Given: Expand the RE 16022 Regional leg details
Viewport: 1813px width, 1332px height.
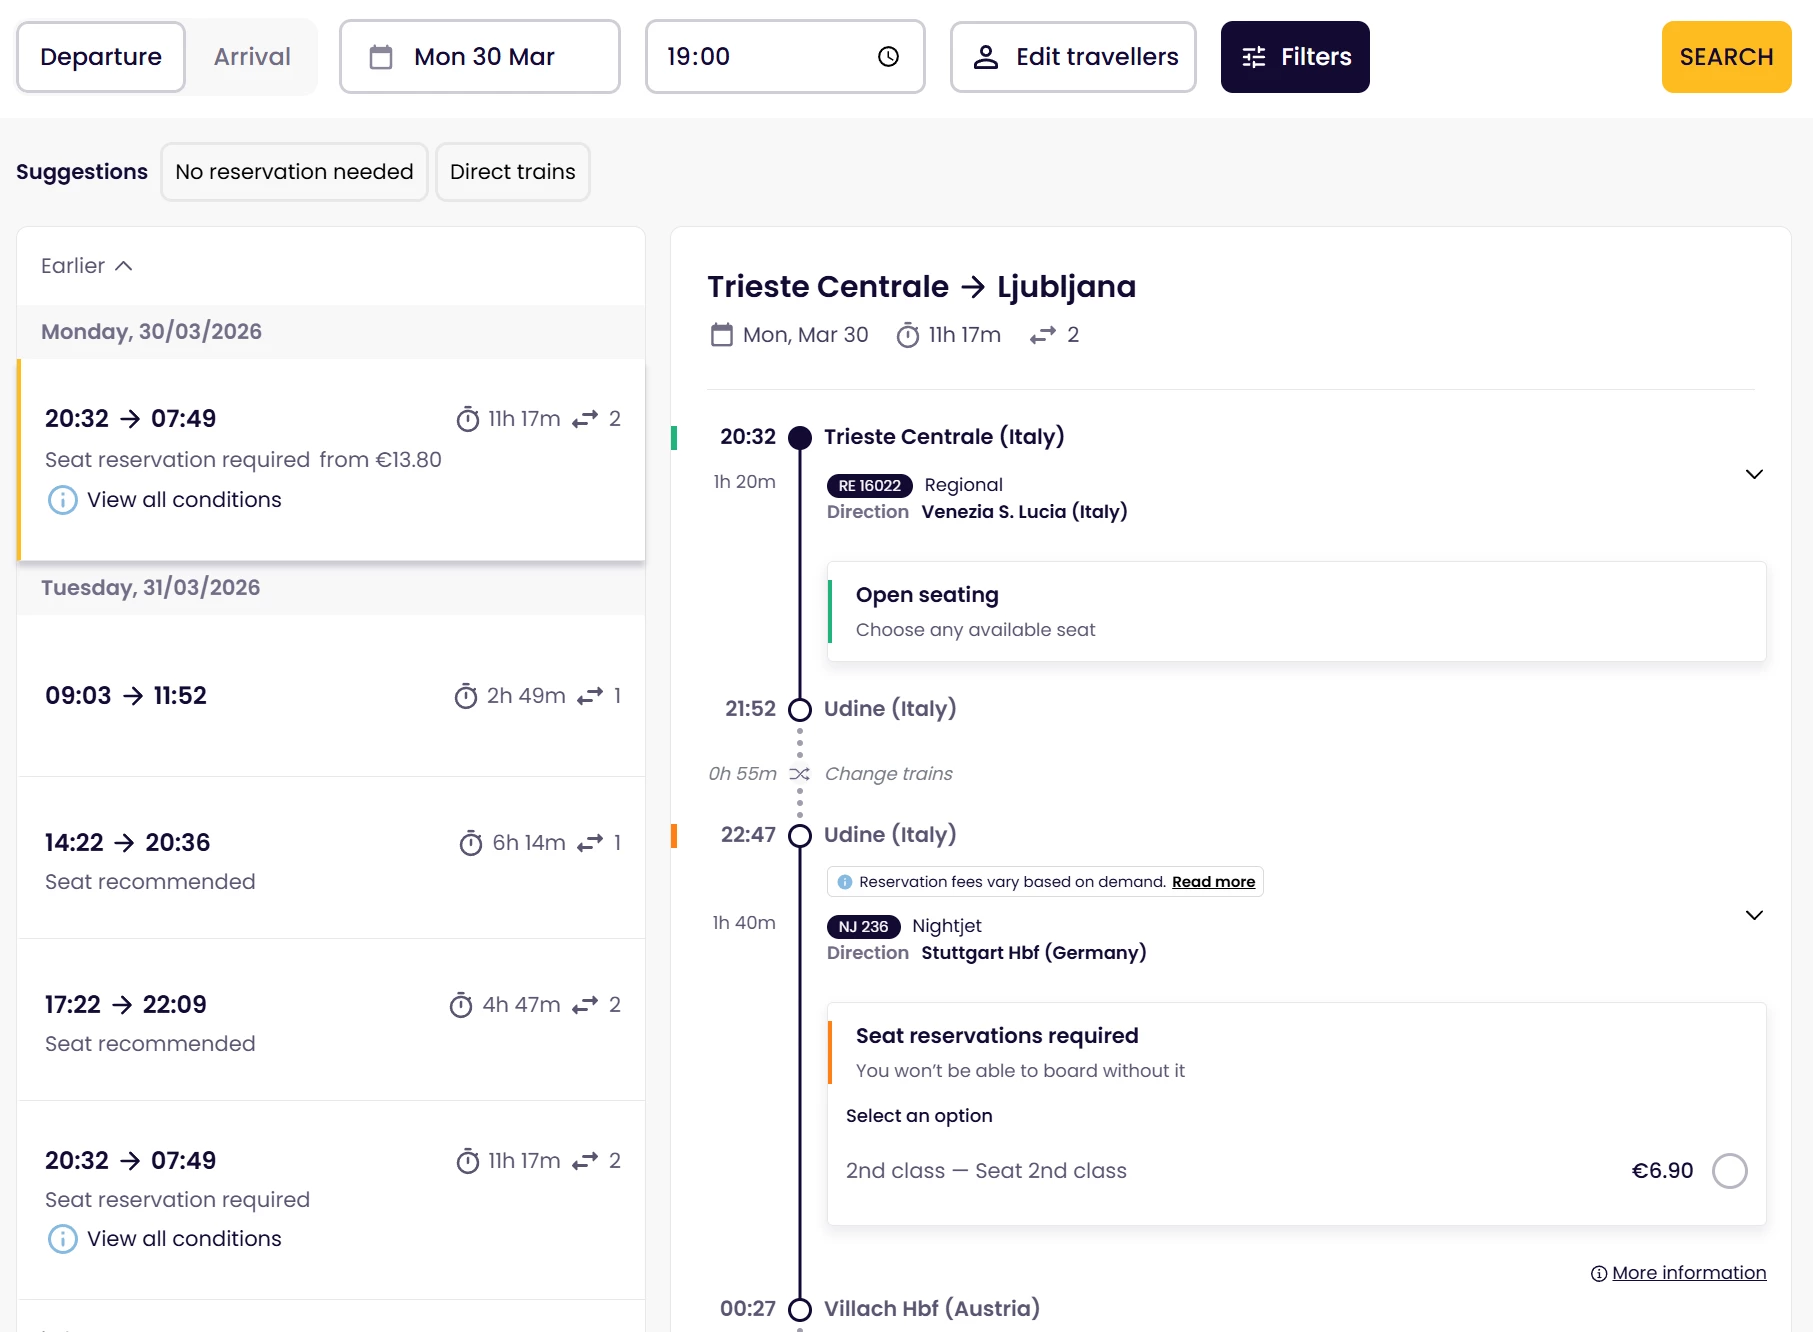Looking at the screenshot, I should click(x=1754, y=474).
